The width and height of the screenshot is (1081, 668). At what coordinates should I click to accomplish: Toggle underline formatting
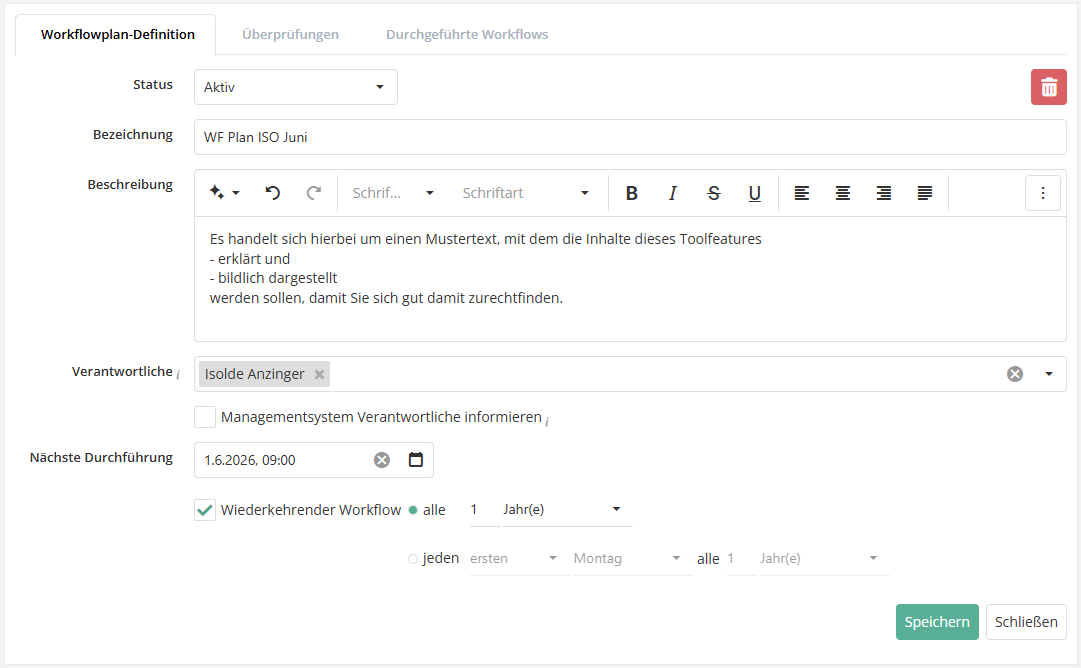tap(754, 193)
